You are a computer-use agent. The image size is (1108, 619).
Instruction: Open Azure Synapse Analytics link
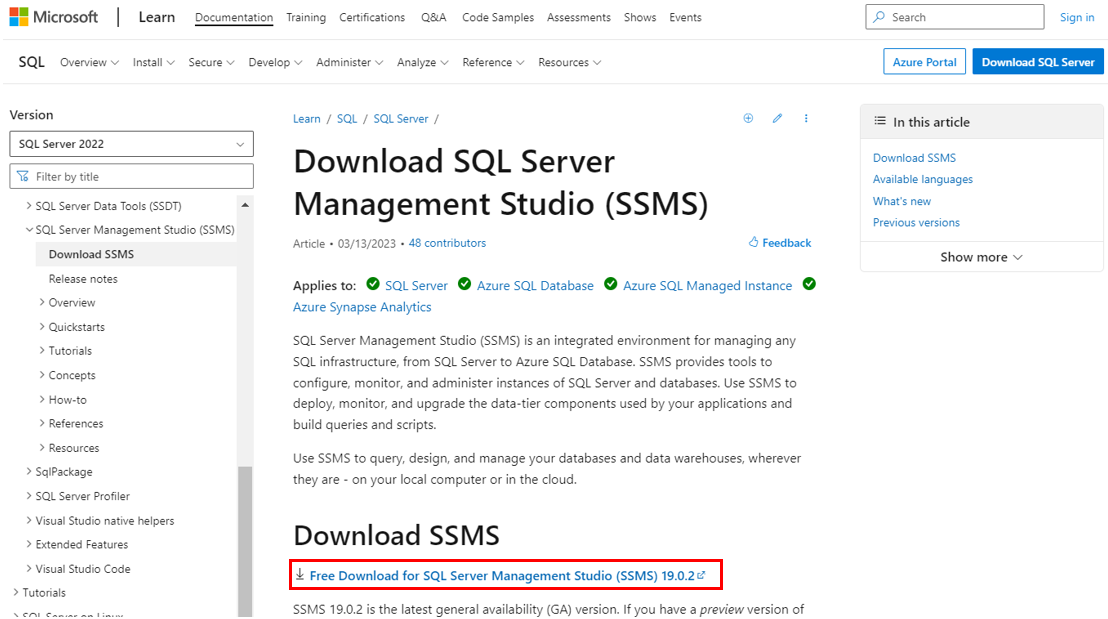[362, 307]
